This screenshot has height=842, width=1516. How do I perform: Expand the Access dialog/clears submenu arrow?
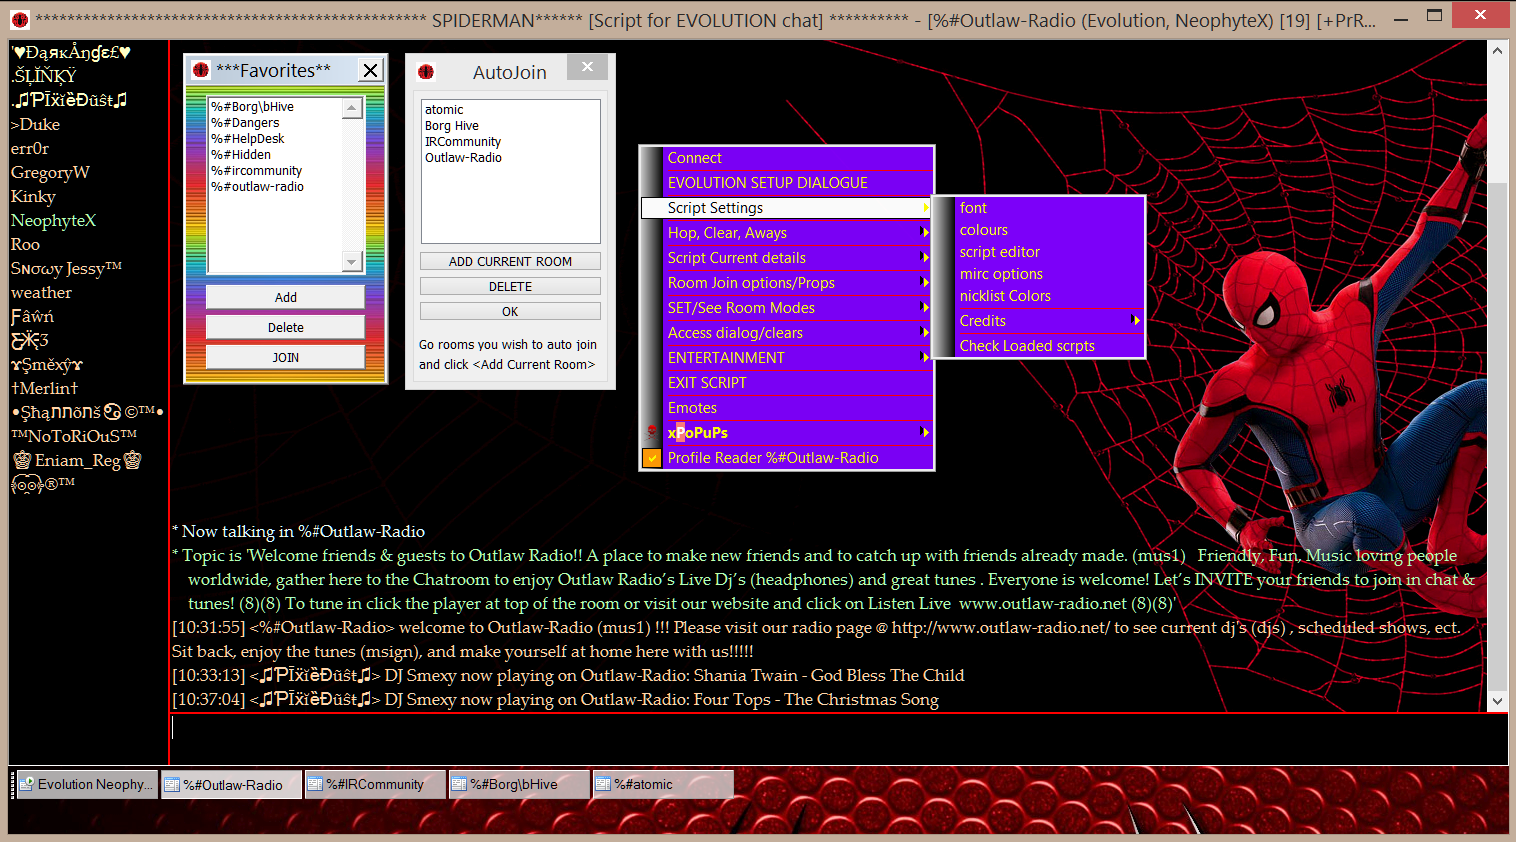(x=925, y=333)
